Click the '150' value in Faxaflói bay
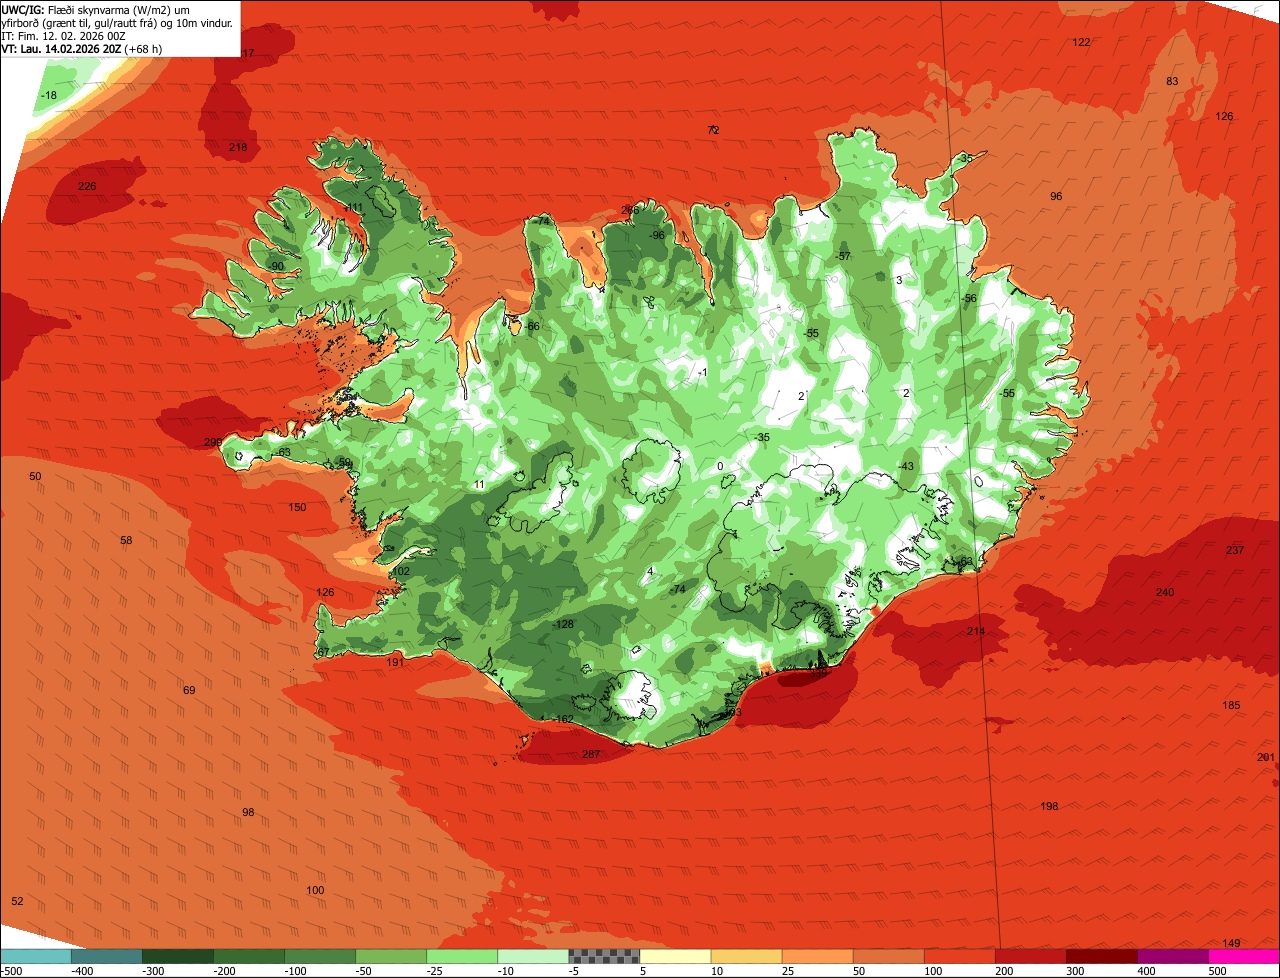The width and height of the screenshot is (1280, 978). [x=297, y=507]
